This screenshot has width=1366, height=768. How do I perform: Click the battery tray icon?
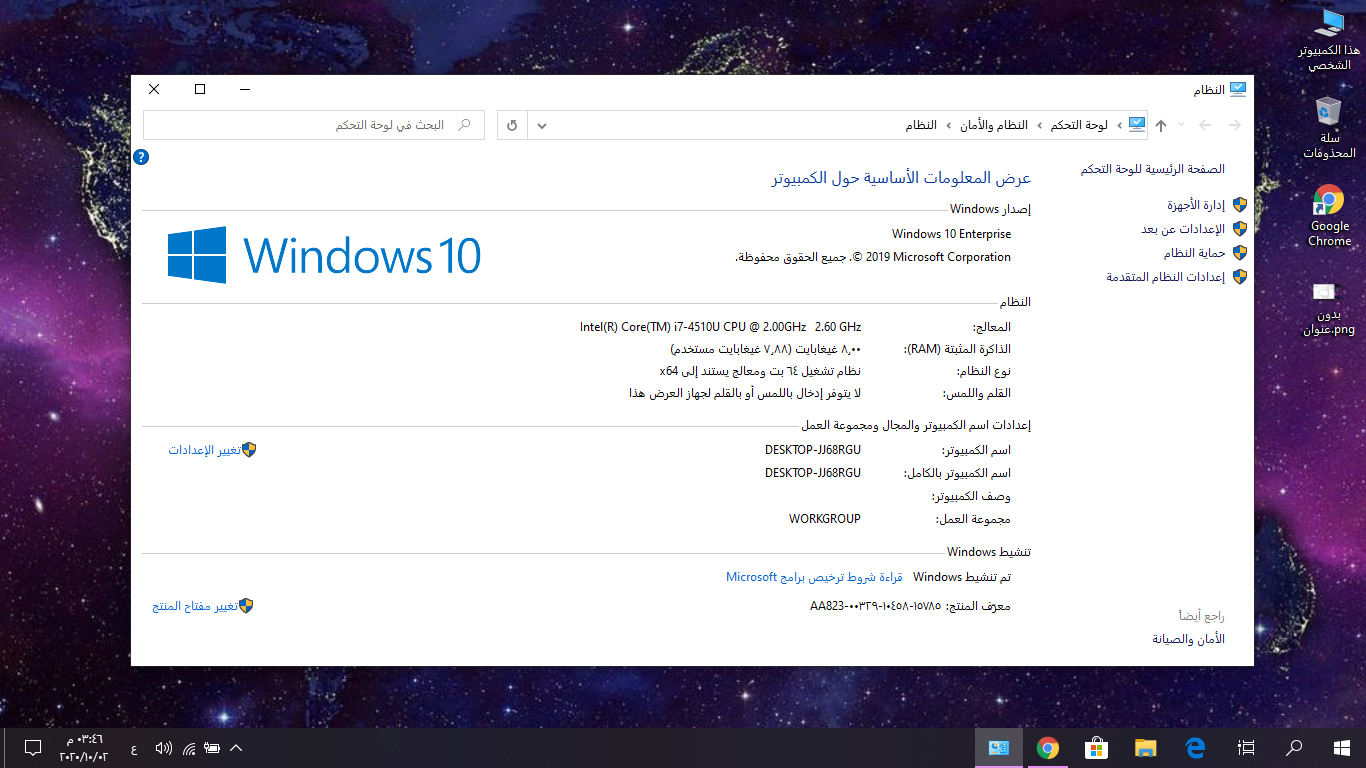(x=212, y=748)
